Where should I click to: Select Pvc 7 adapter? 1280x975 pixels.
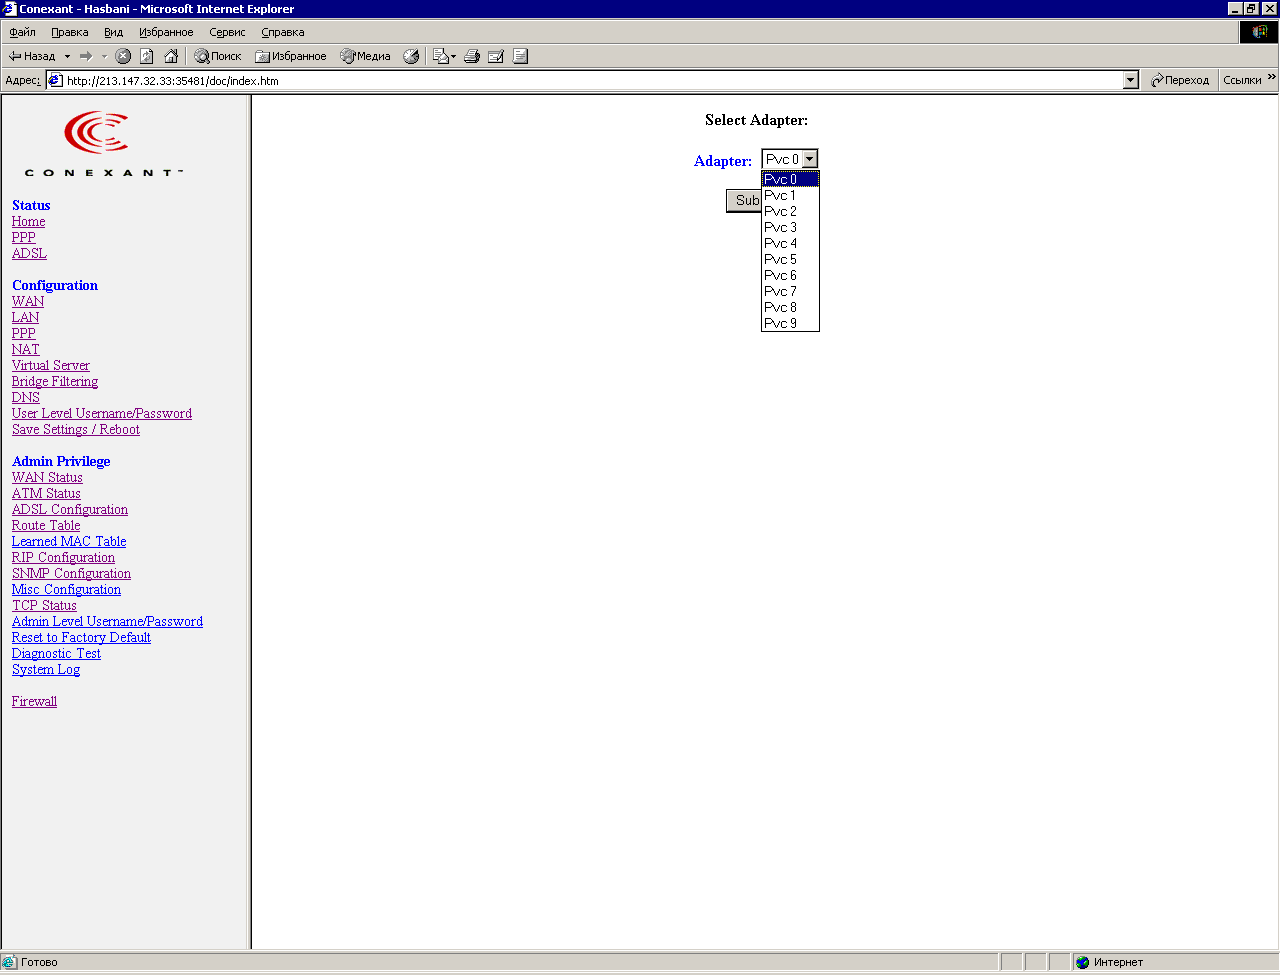[x=790, y=291]
